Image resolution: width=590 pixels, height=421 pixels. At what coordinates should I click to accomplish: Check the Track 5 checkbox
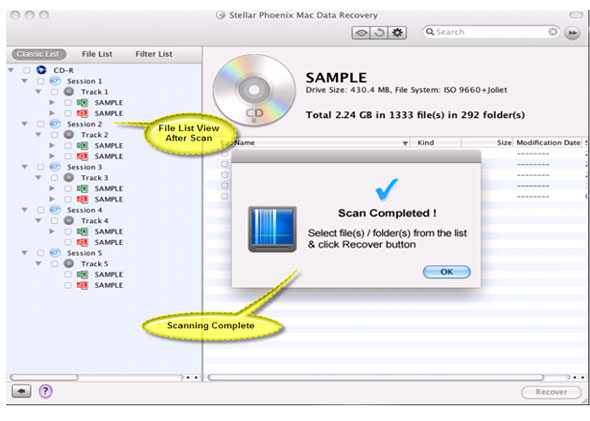(x=54, y=264)
